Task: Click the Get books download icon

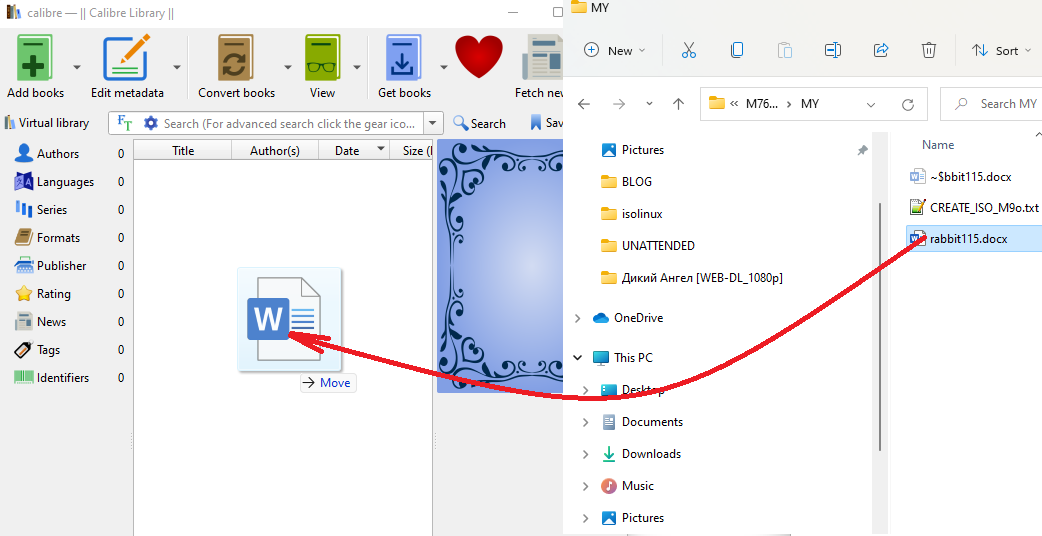Action: [x=404, y=58]
